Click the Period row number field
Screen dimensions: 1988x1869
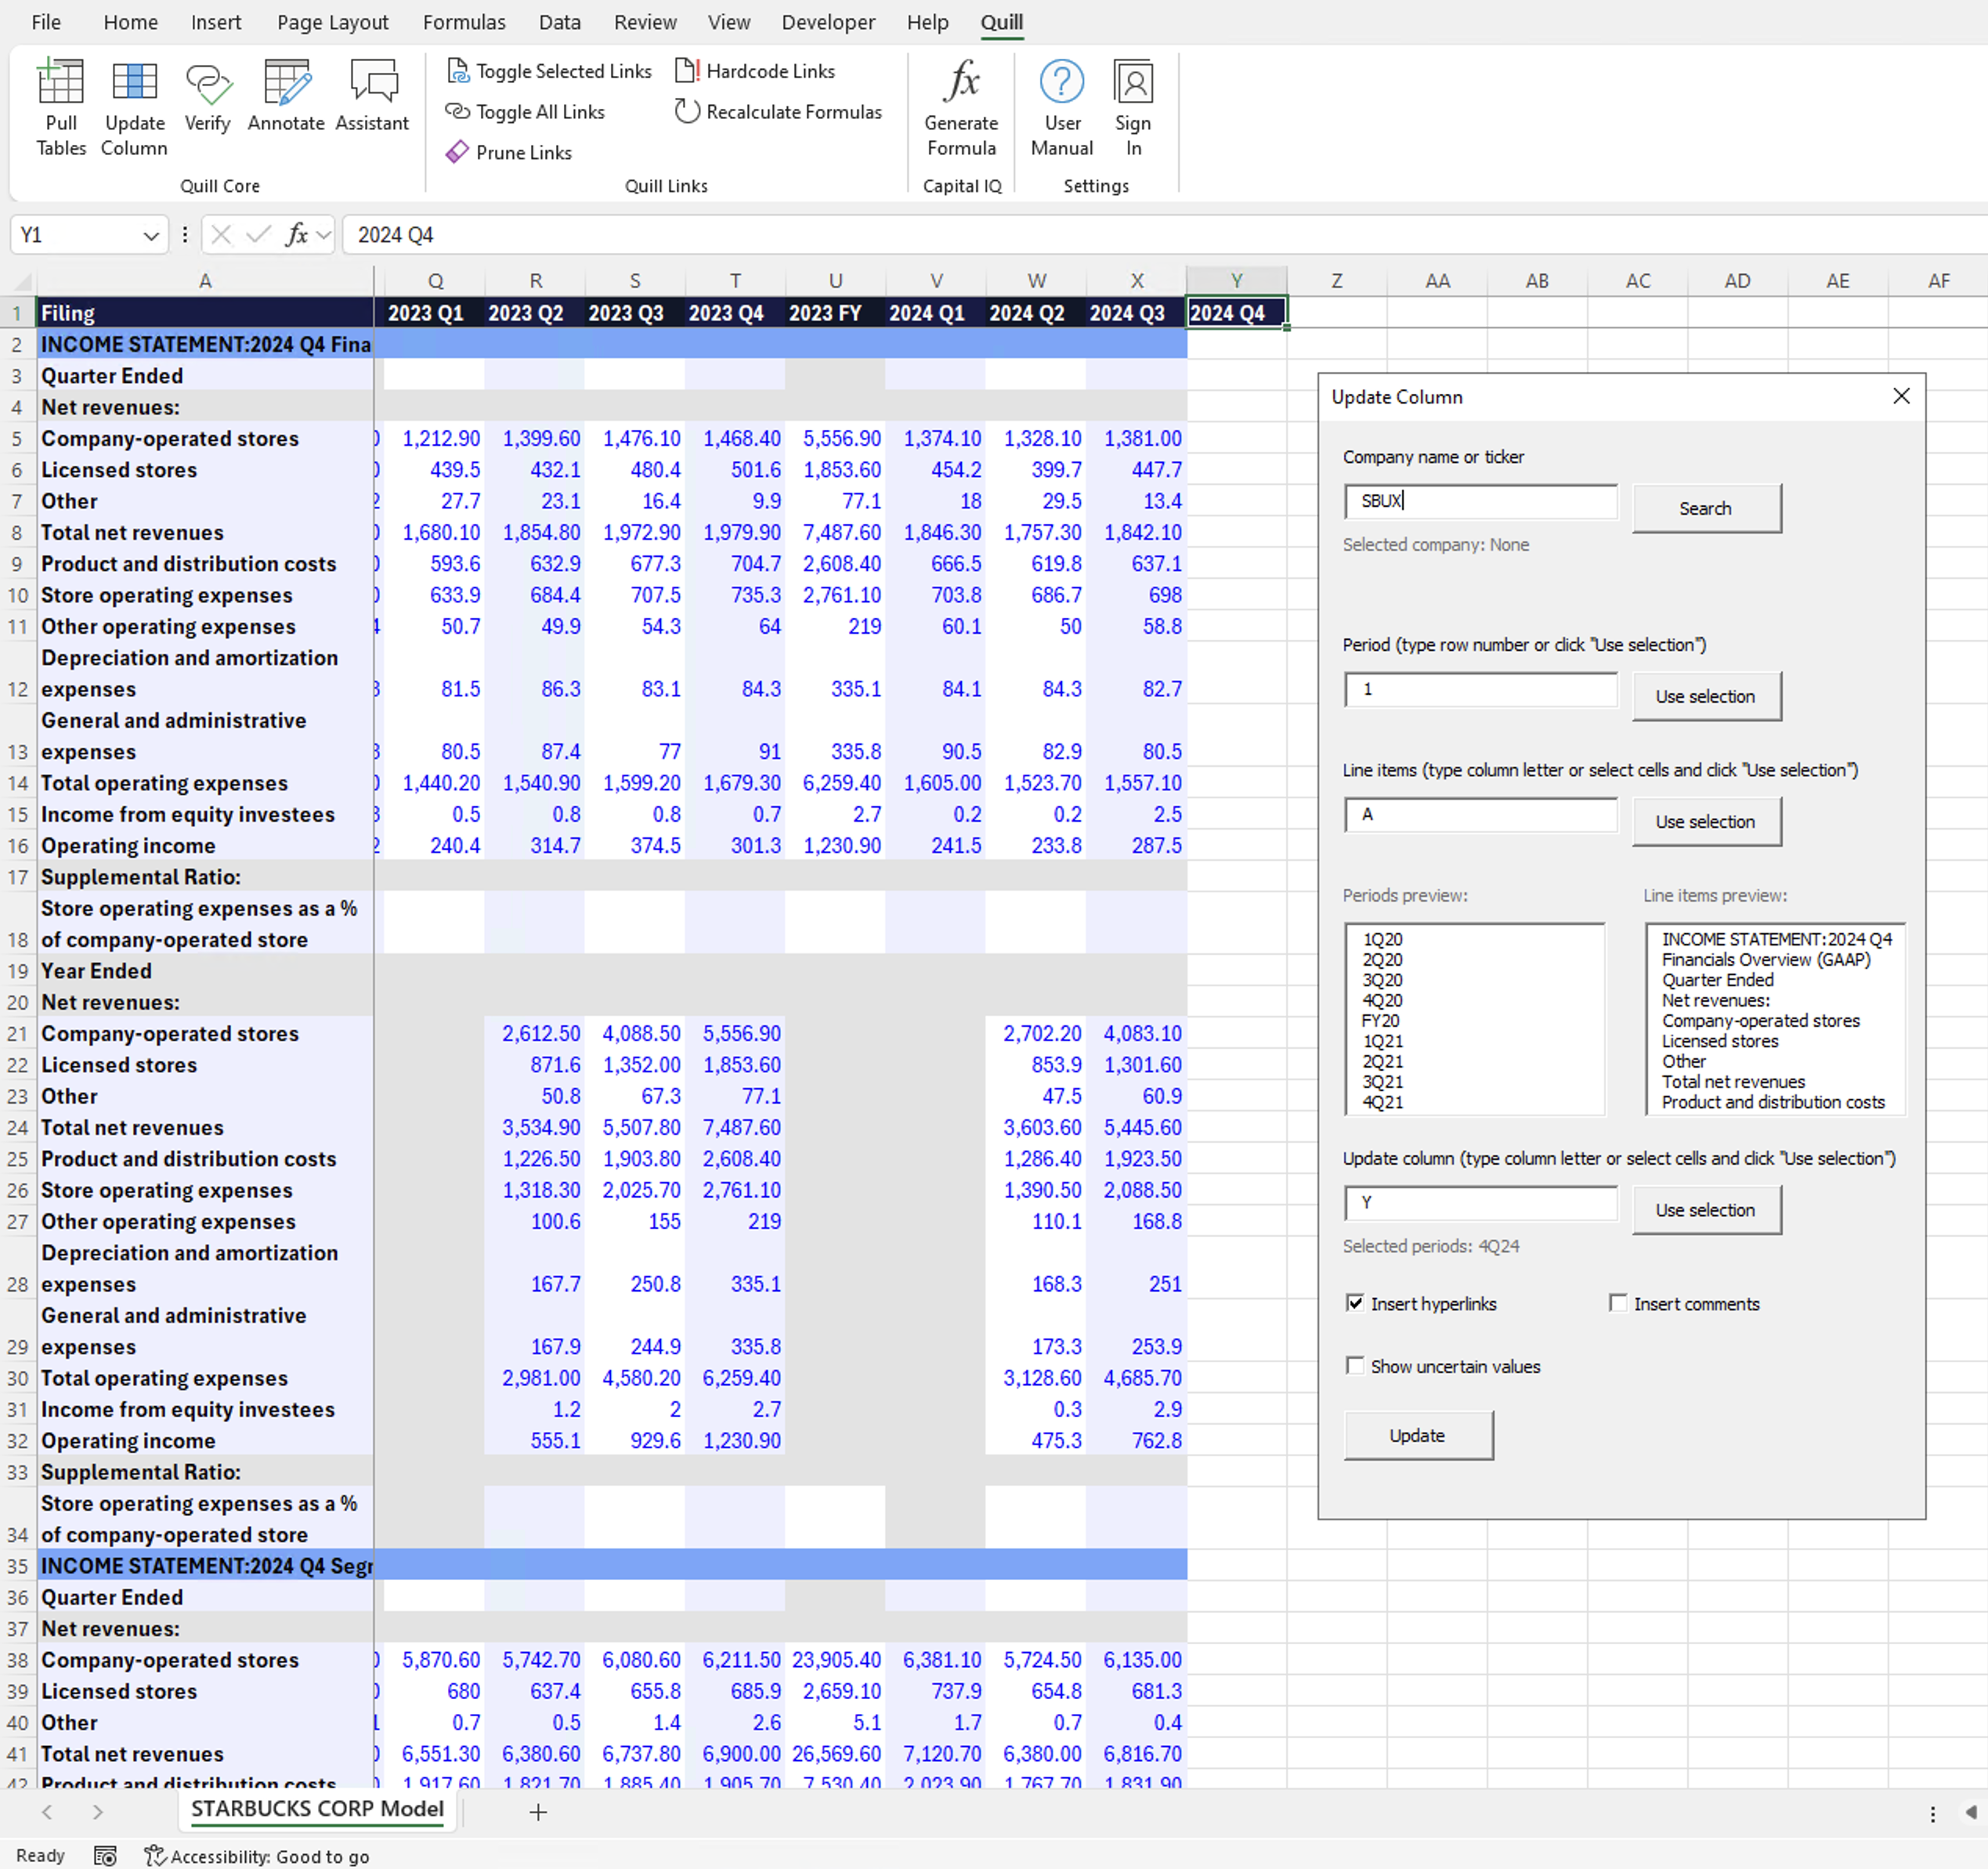click(x=1481, y=689)
